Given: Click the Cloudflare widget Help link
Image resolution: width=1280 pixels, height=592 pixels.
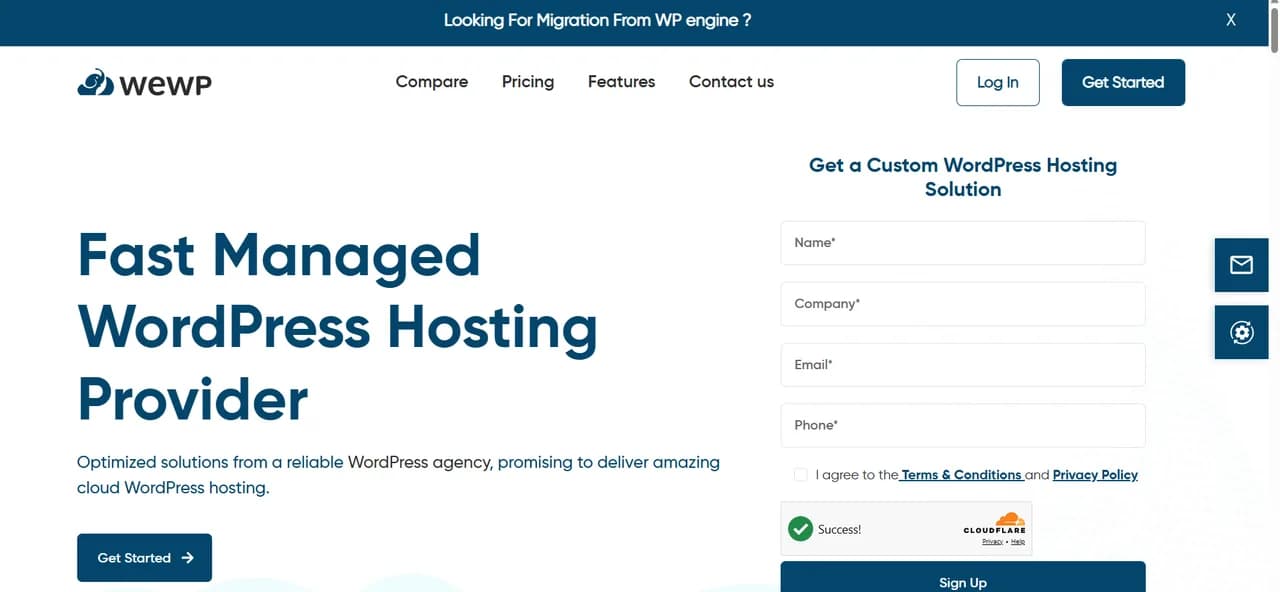Looking at the screenshot, I should (1018, 542).
